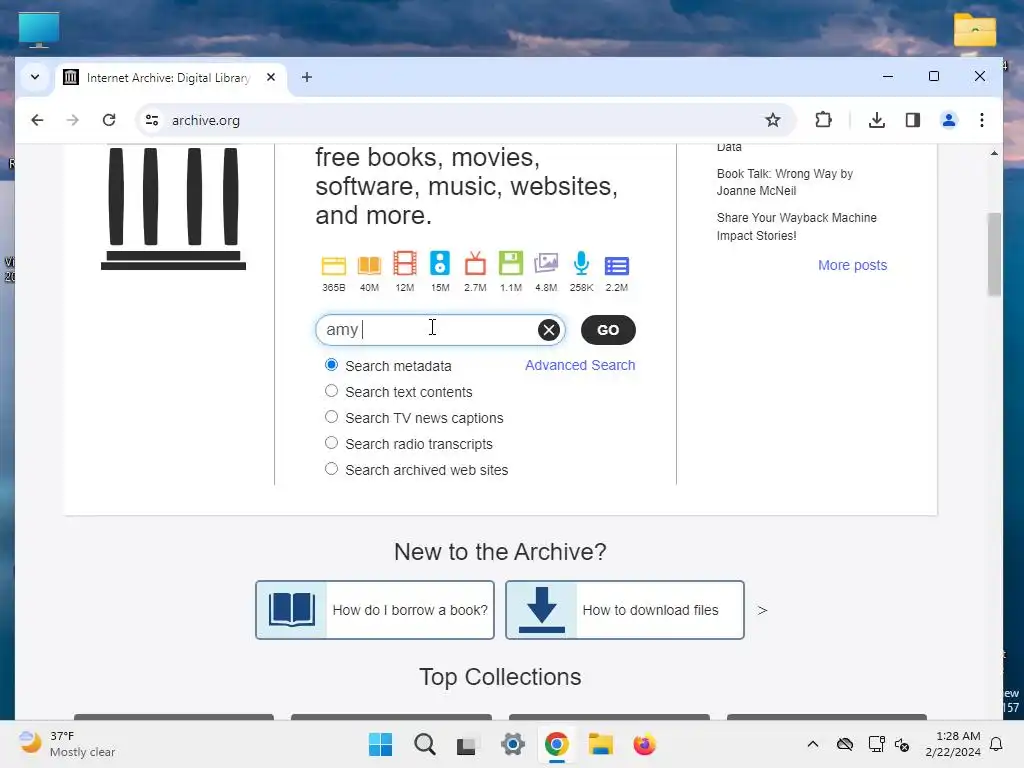Open Chrome downloads icon
The width and height of the screenshot is (1024, 768).
coord(876,120)
